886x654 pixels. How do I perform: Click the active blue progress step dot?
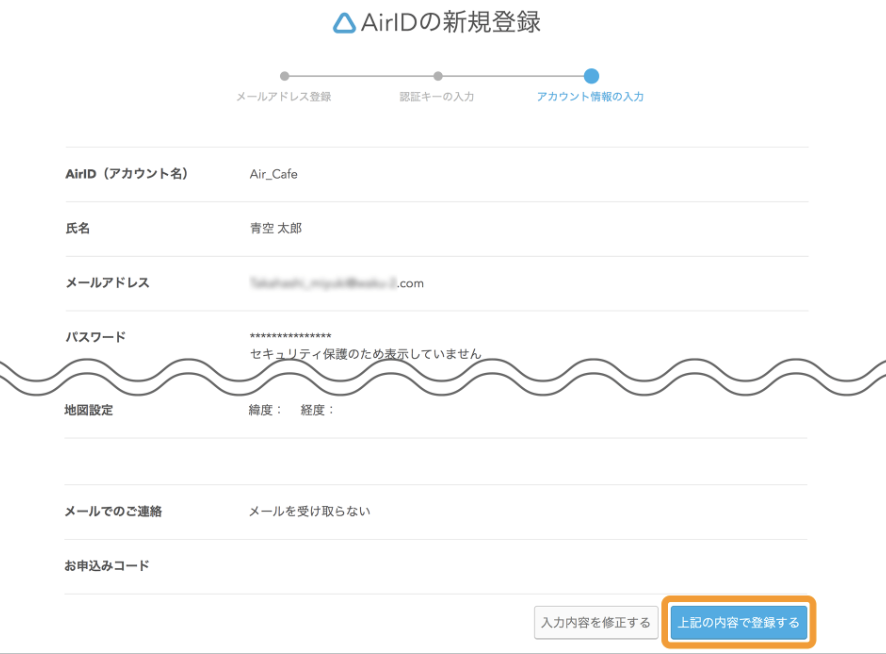pyautogui.click(x=592, y=76)
